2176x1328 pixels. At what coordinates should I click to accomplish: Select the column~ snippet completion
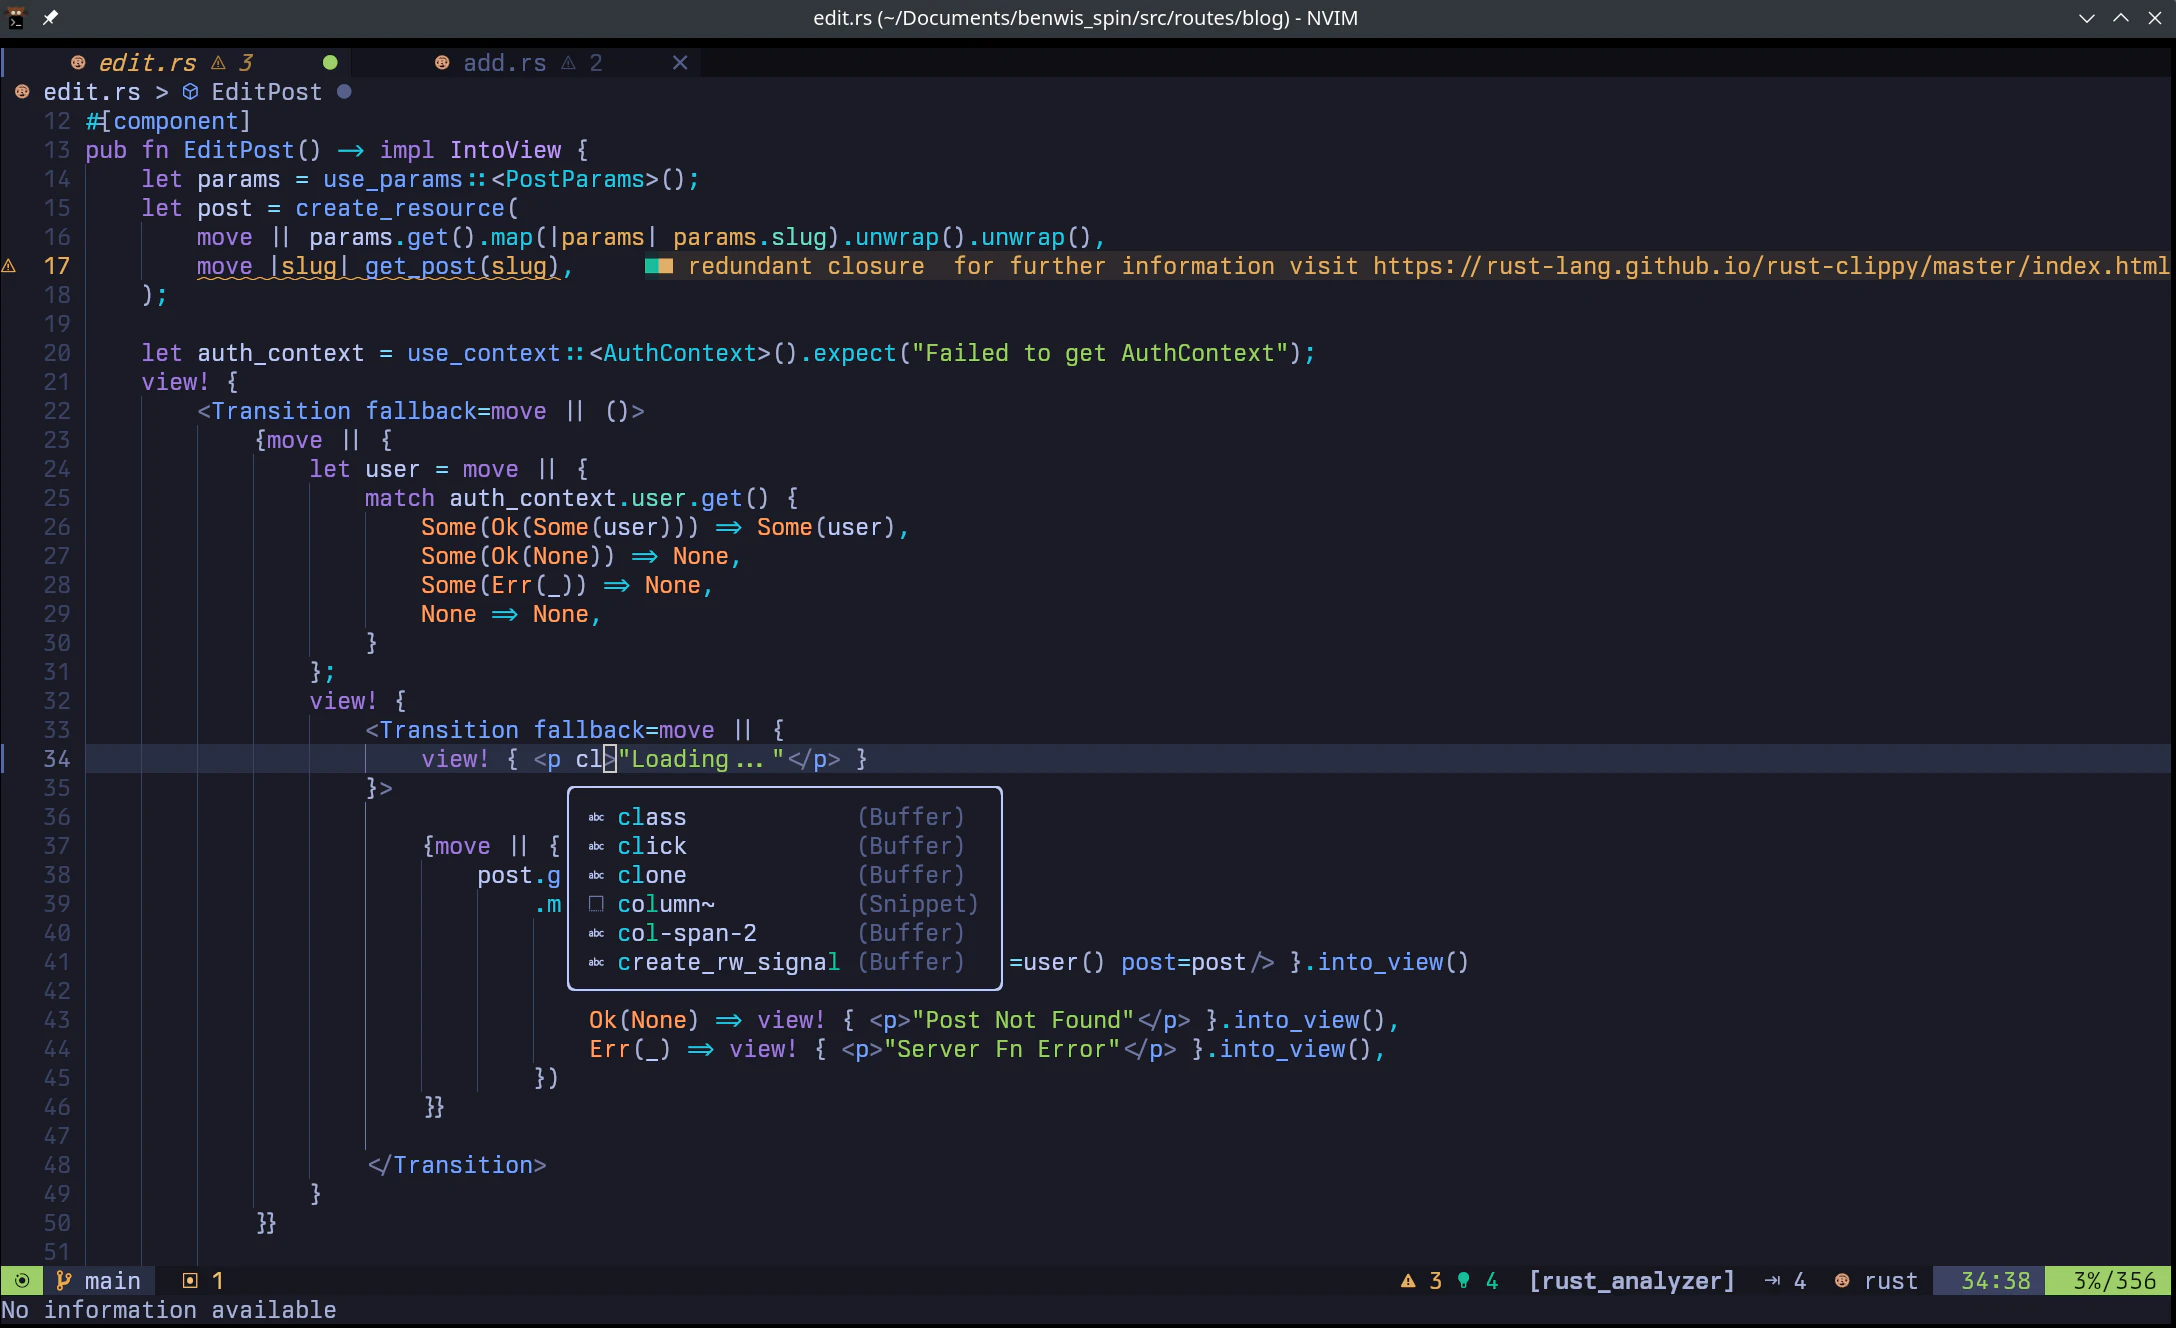coord(666,904)
